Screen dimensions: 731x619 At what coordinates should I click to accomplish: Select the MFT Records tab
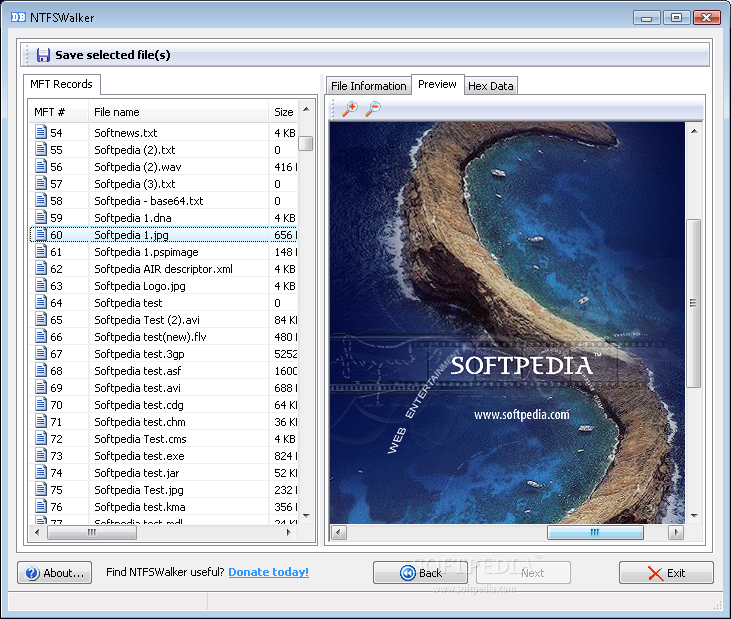[62, 84]
